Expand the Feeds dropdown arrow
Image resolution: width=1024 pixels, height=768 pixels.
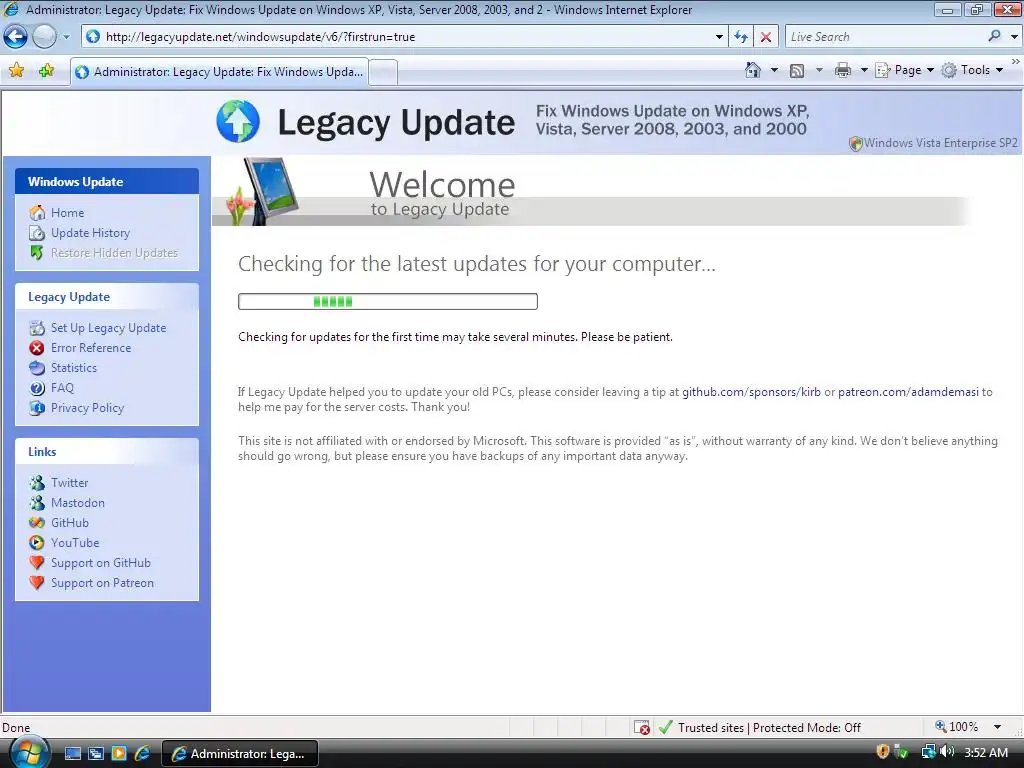[819, 70]
